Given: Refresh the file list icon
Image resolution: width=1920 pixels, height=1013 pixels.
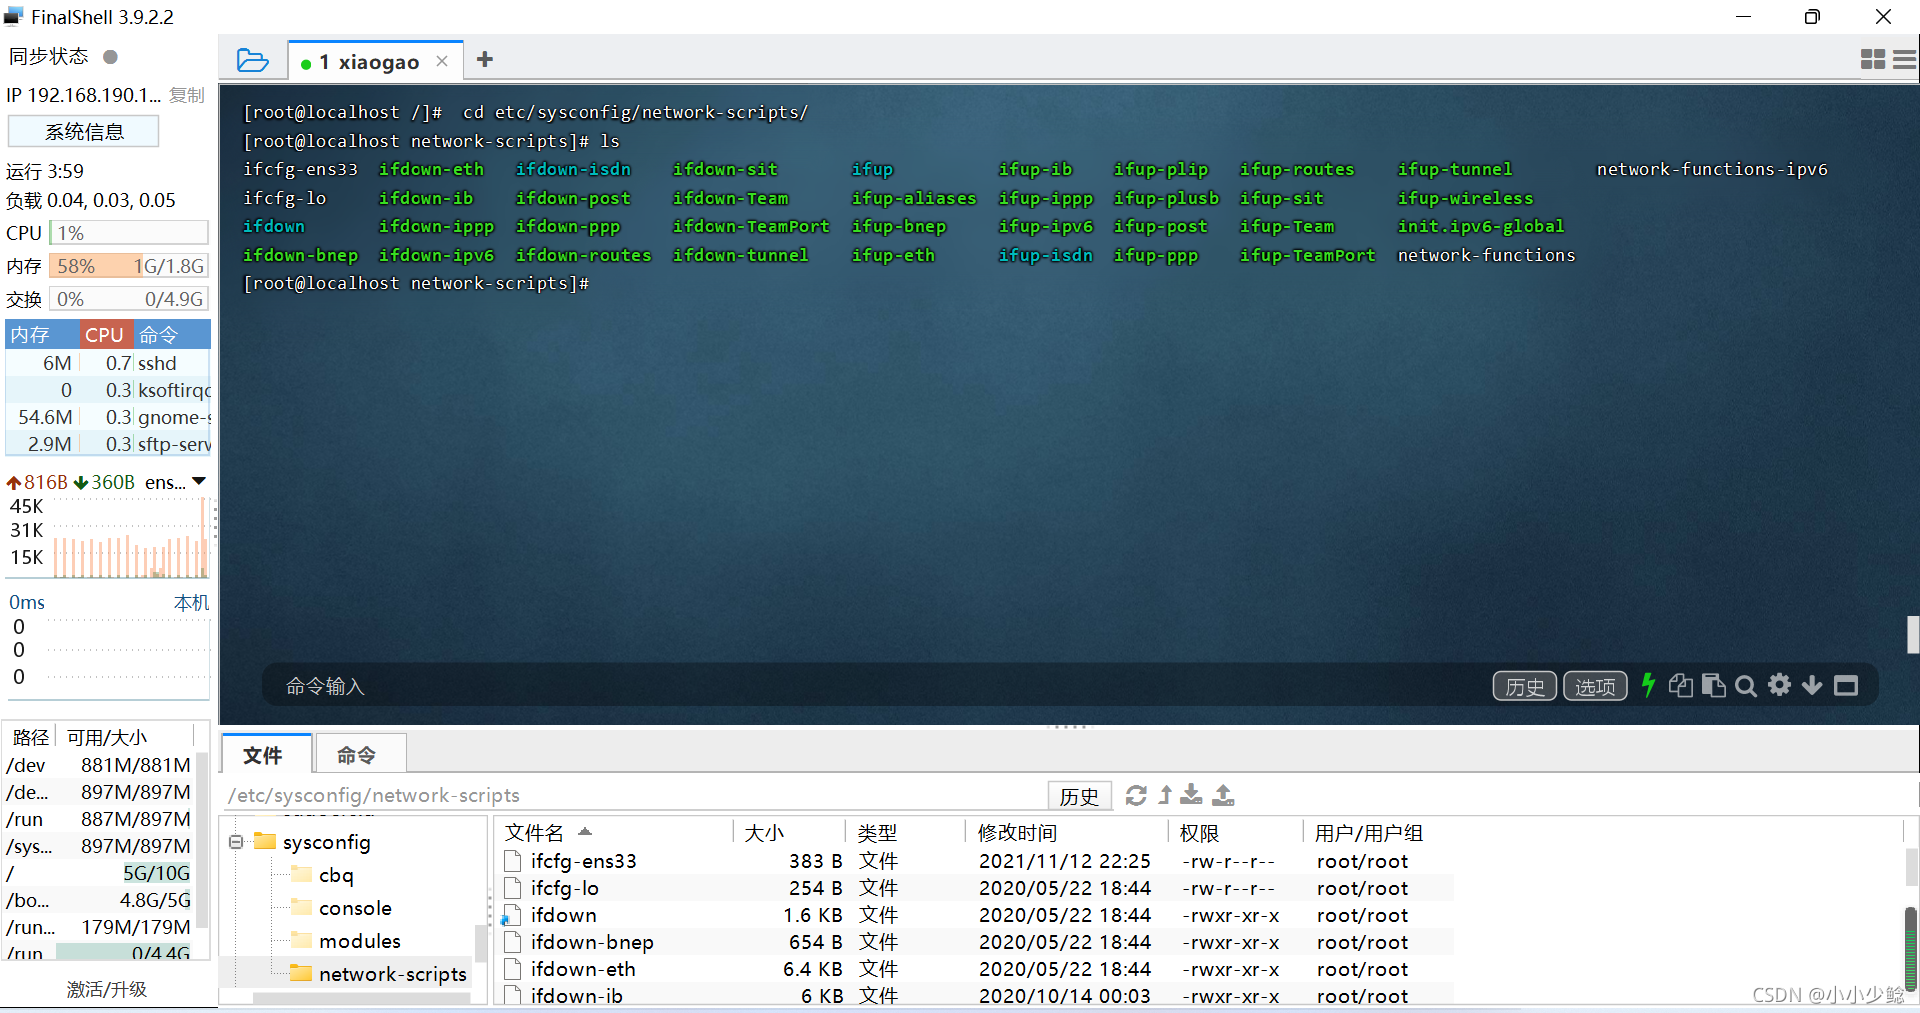Looking at the screenshot, I should pos(1136,795).
